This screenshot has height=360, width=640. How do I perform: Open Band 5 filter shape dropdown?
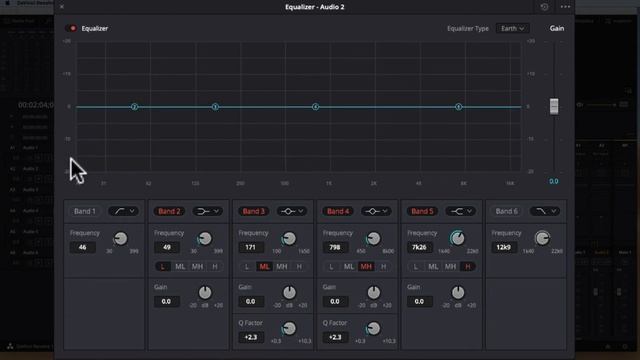tap(460, 211)
